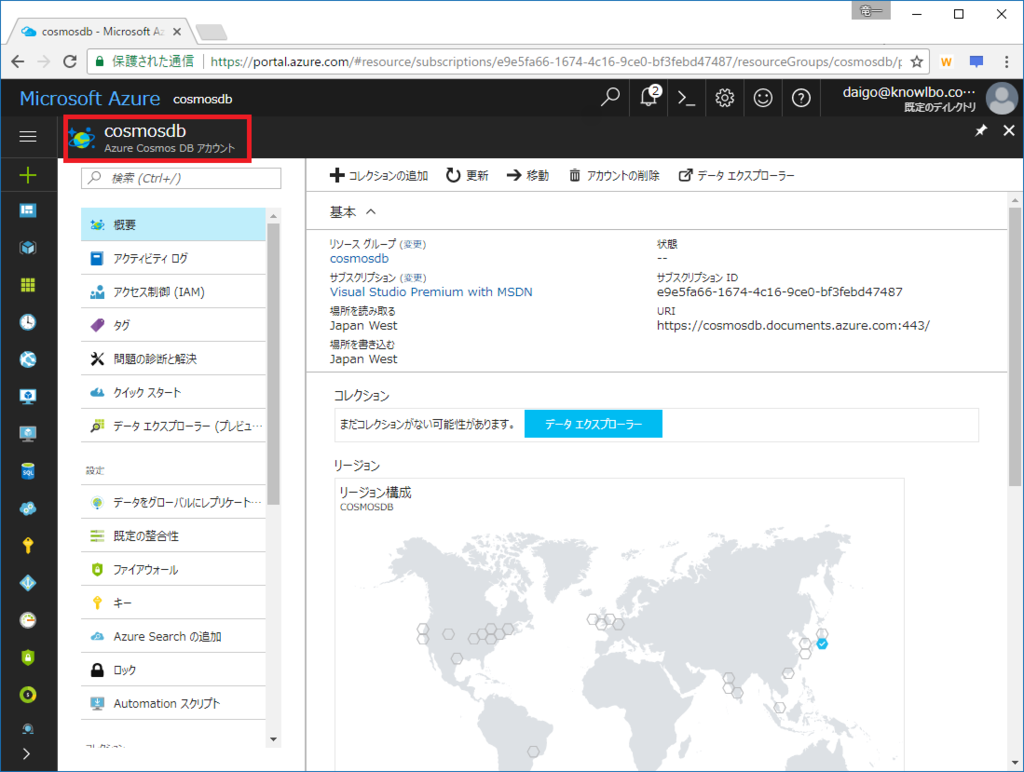This screenshot has height=772, width=1024.
Task: Click the W extension icon in Chrome
Action: pos(946,61)
